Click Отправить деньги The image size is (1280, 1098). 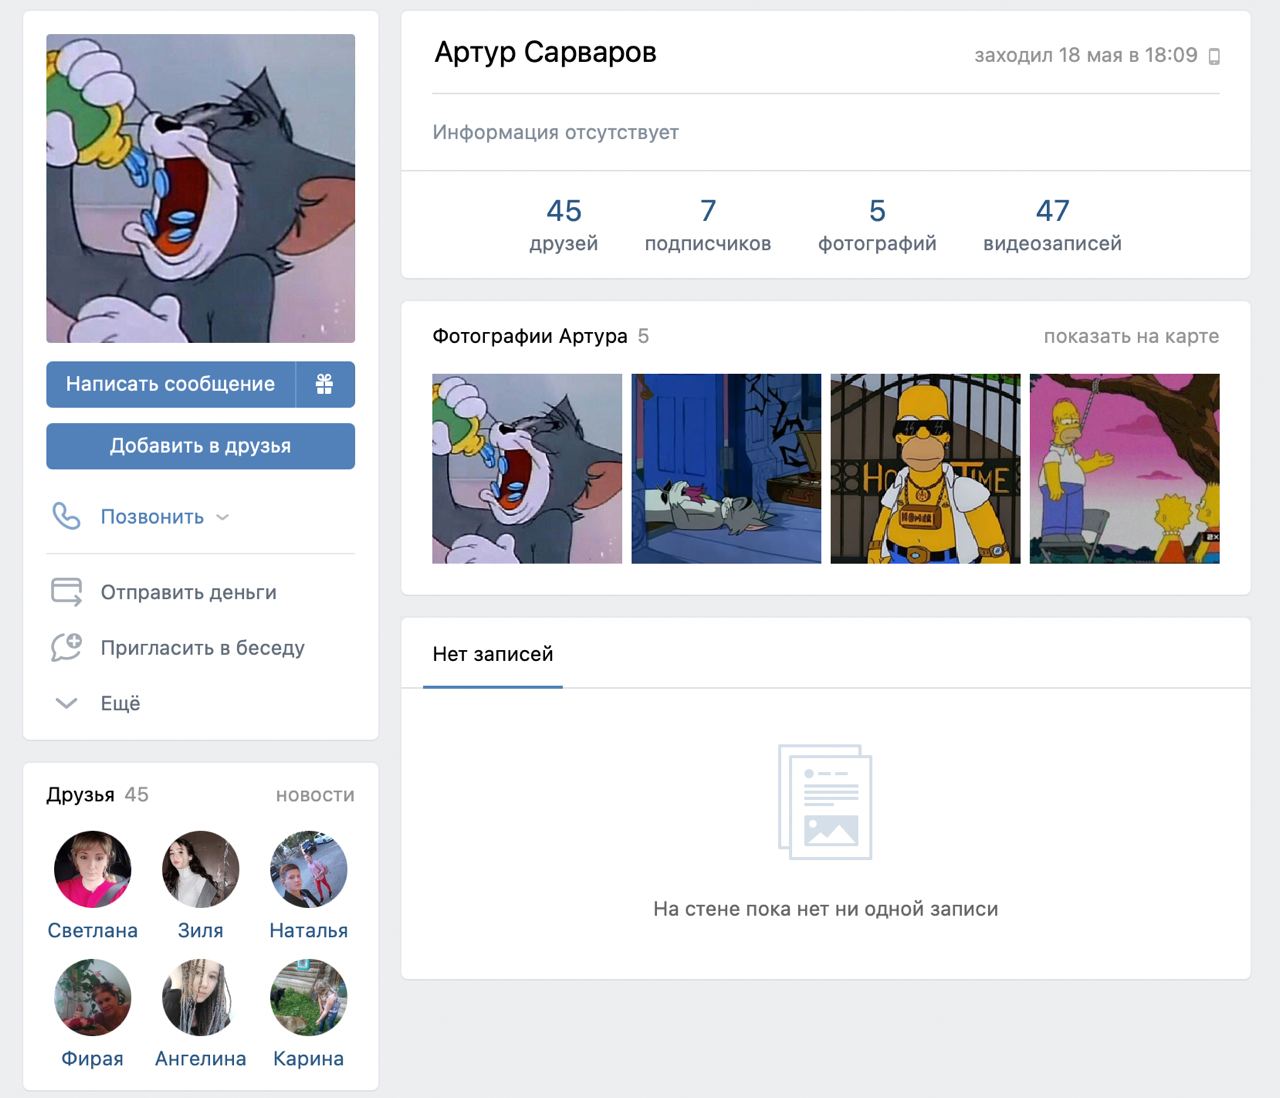coord(189,592)
